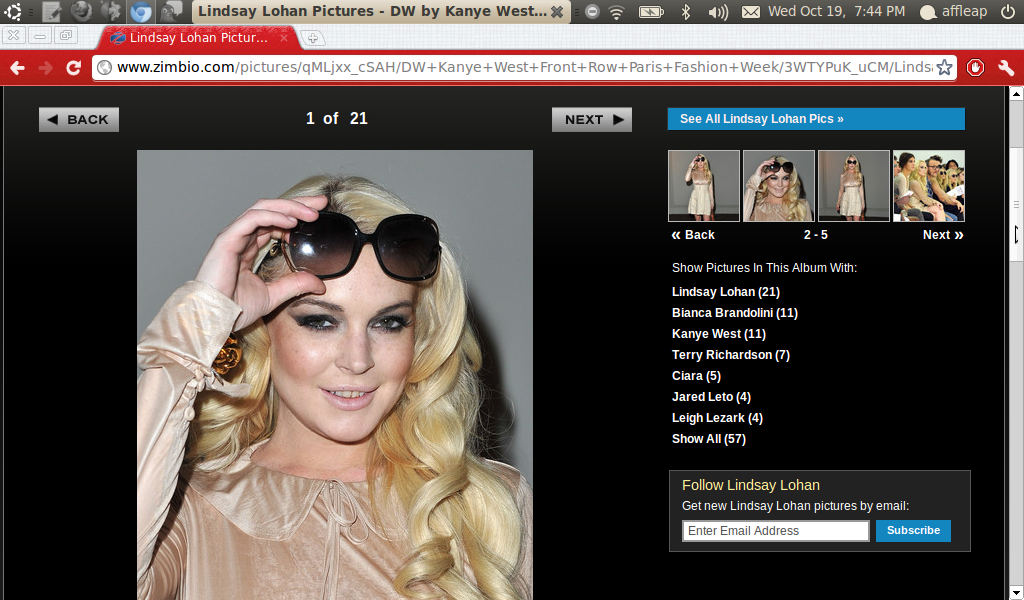Open the AdBlock stop-hand extension icon
The width and height of the screenshot is (1024, 600).
coord(975,67)
